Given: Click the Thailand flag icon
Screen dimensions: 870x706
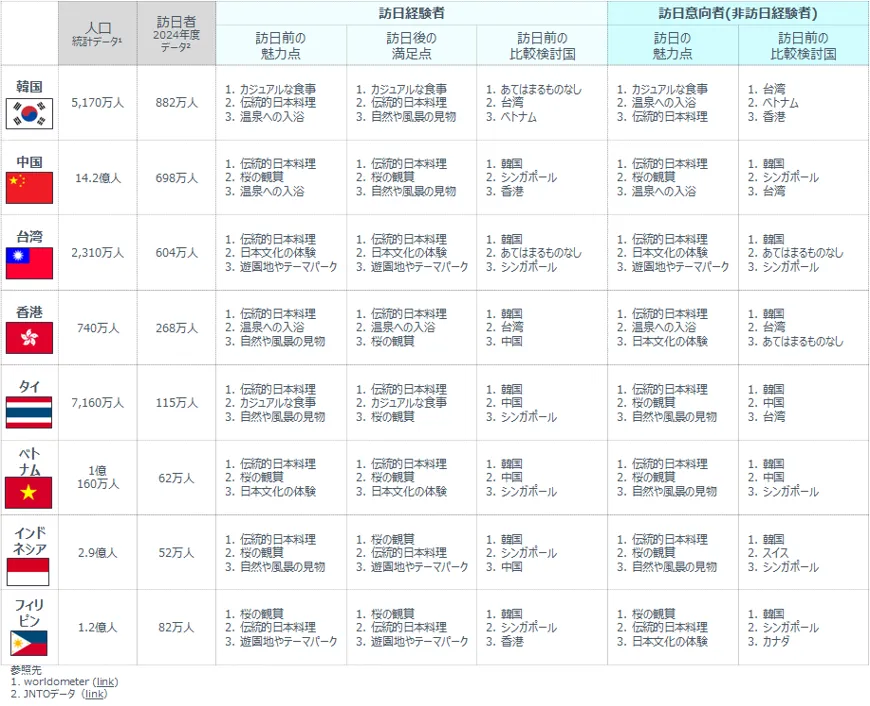Looking at the screenshot, I should tap(29, 412).
